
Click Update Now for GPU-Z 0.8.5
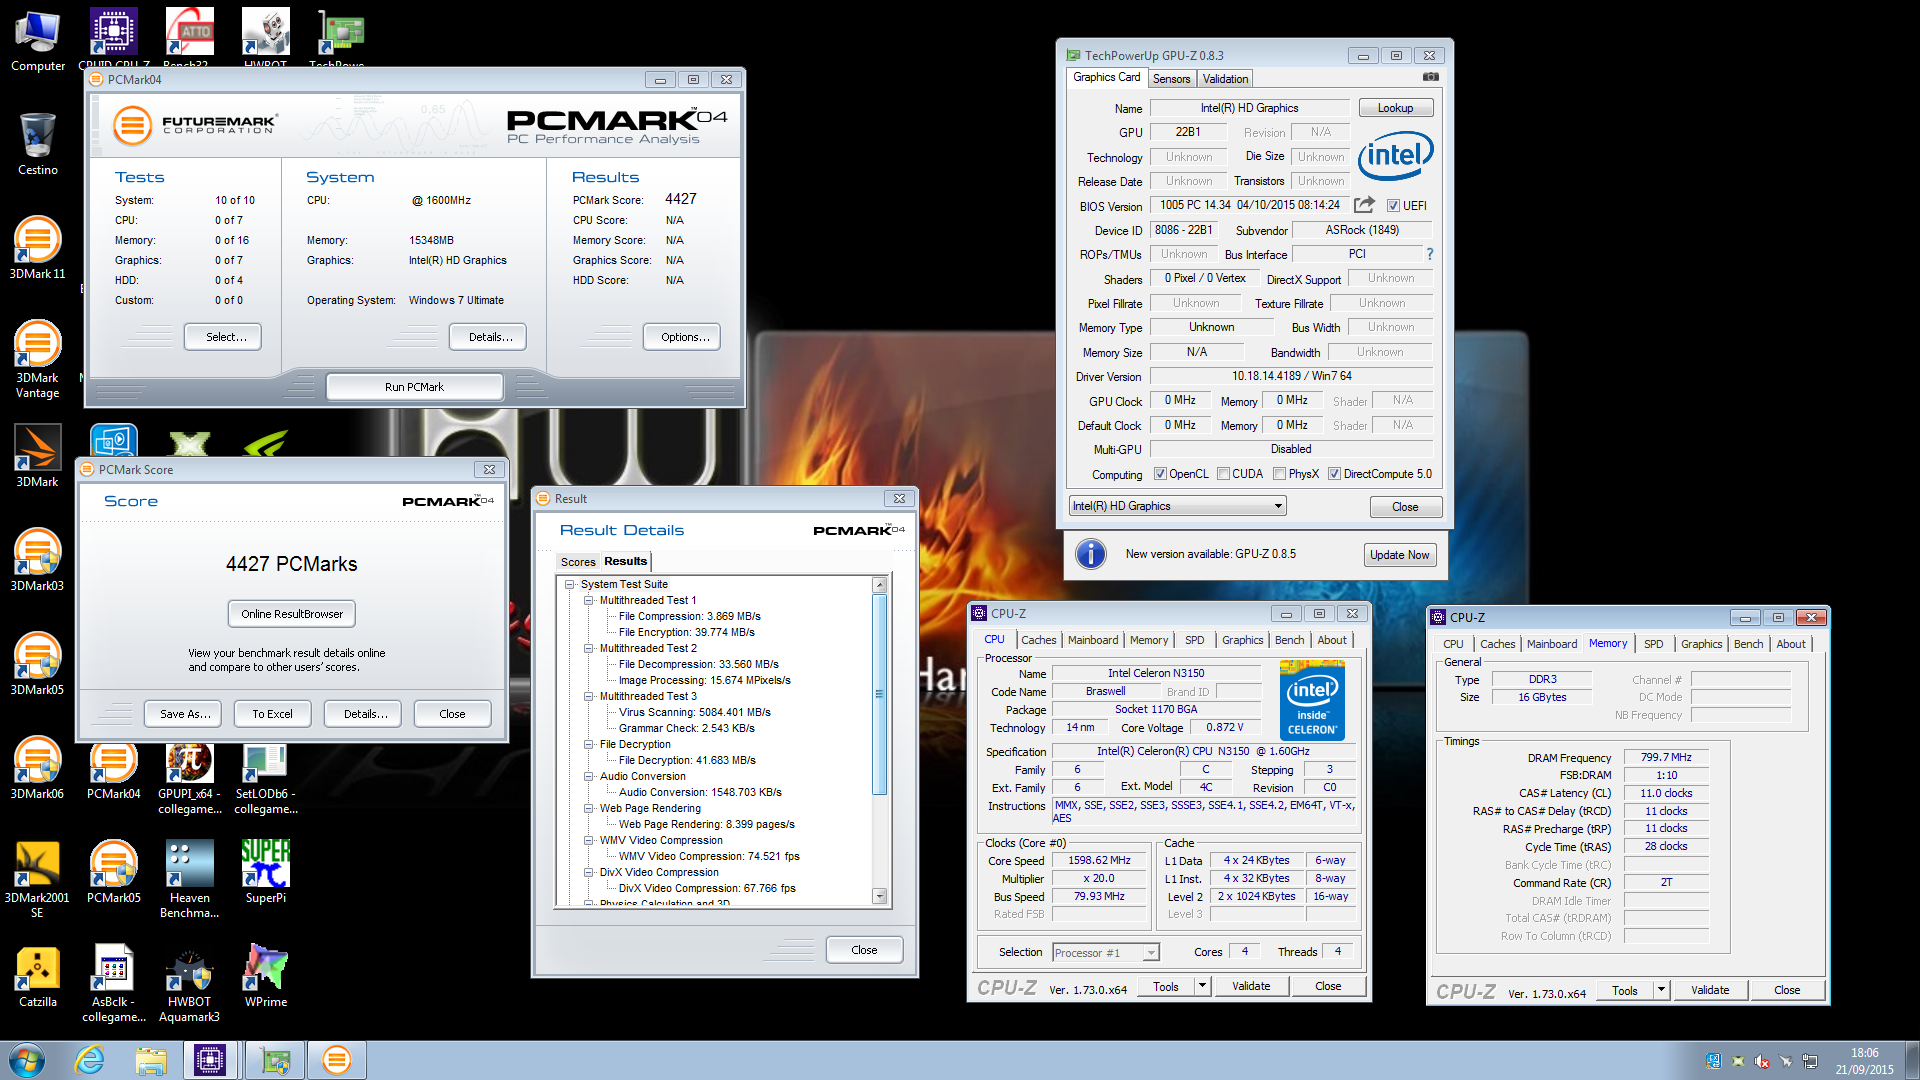(1399, 555)
